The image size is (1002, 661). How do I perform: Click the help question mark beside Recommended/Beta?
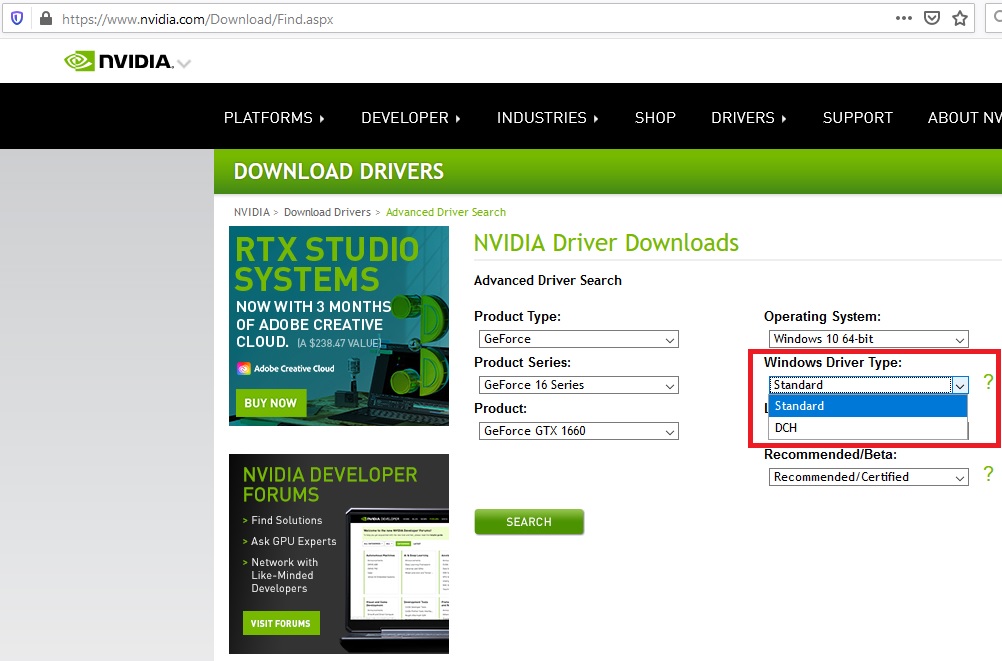click(988, 474)
